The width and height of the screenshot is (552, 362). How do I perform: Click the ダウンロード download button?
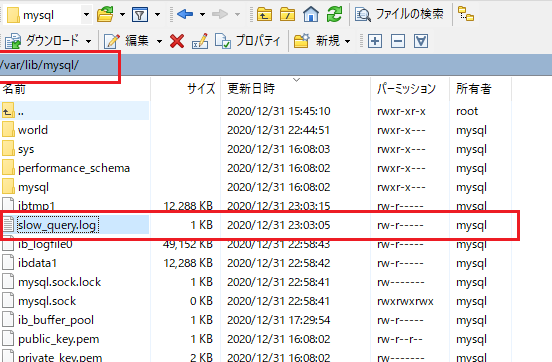tap(42, 41)
